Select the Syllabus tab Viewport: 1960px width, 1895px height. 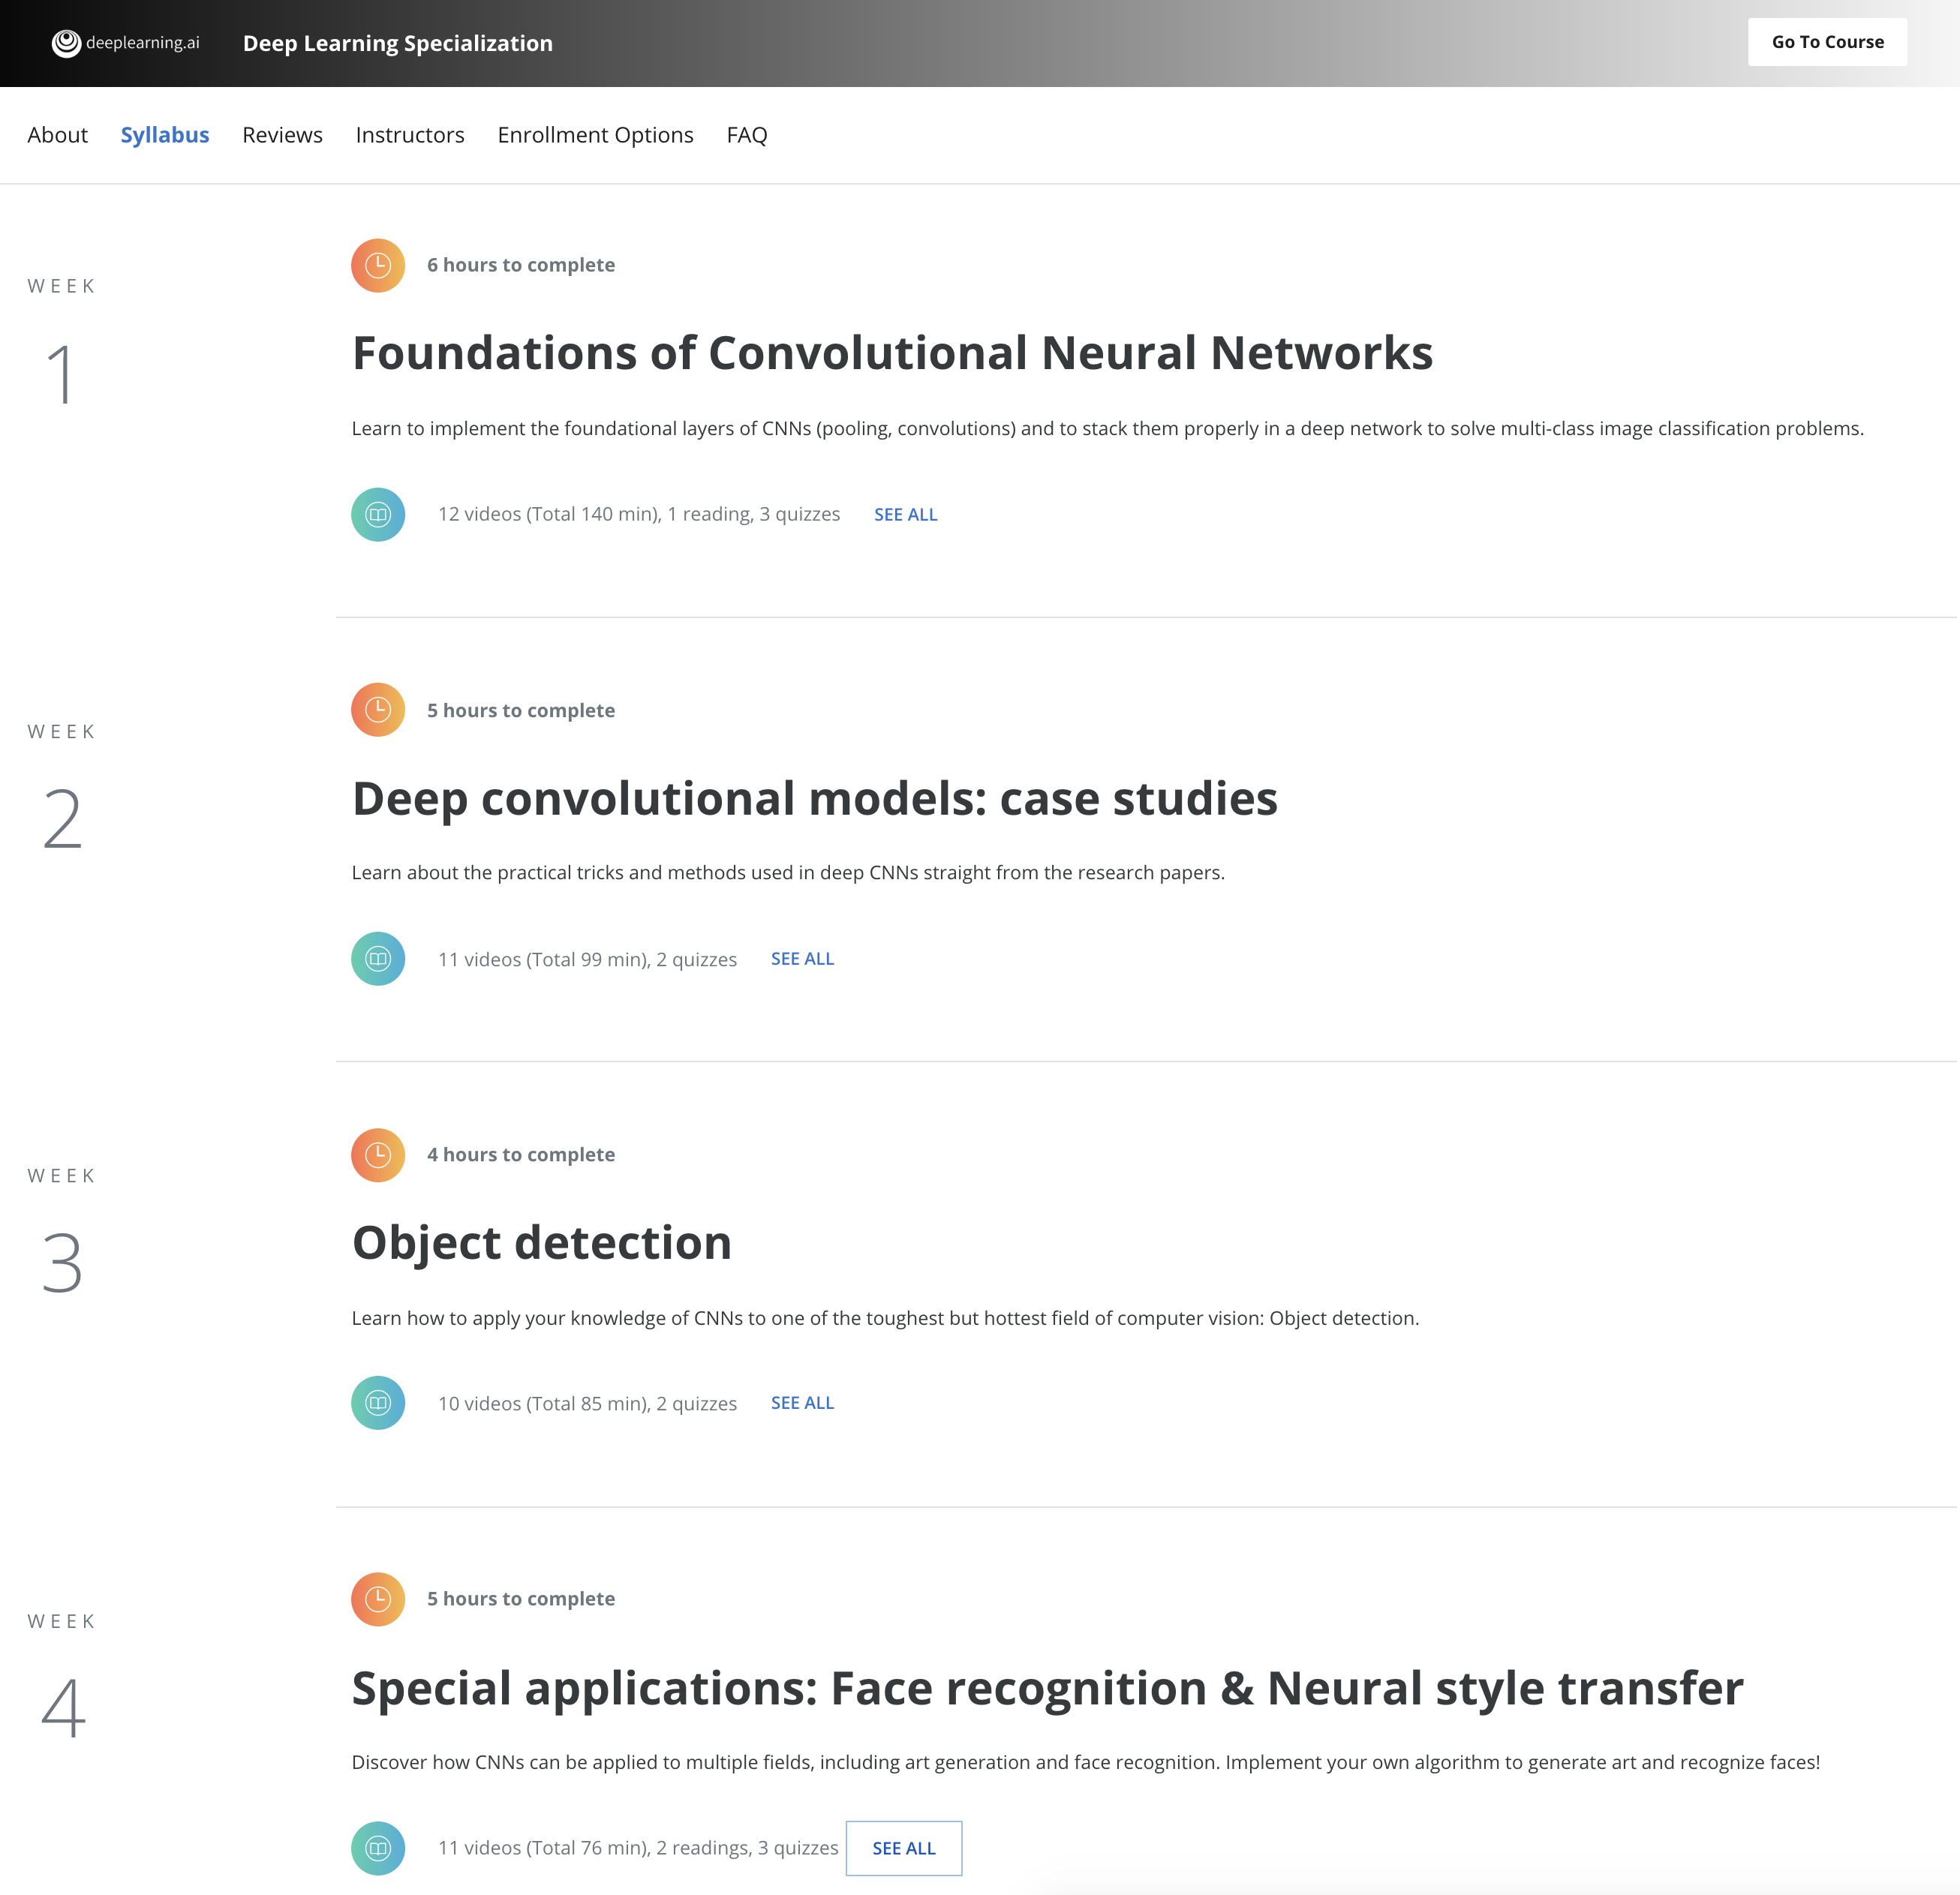coord(164,135)
